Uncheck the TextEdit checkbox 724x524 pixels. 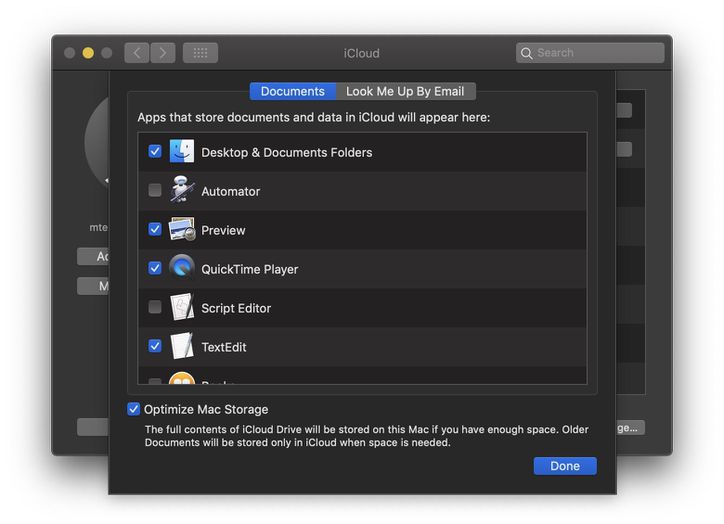(x=155, y=346)
